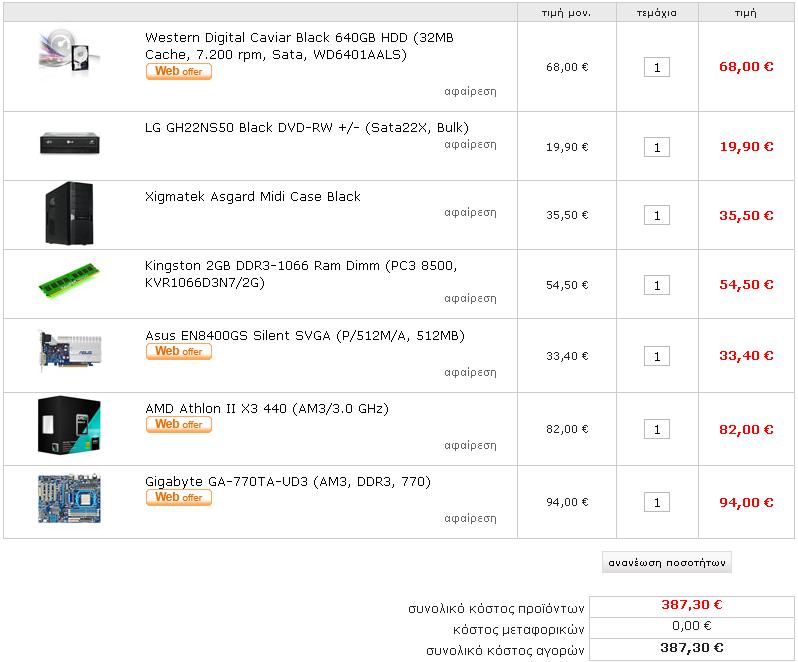Viewport: 798px width, 662px height.
Task: Click the LG DVD-RW drive product image
Action: (70, 142)
